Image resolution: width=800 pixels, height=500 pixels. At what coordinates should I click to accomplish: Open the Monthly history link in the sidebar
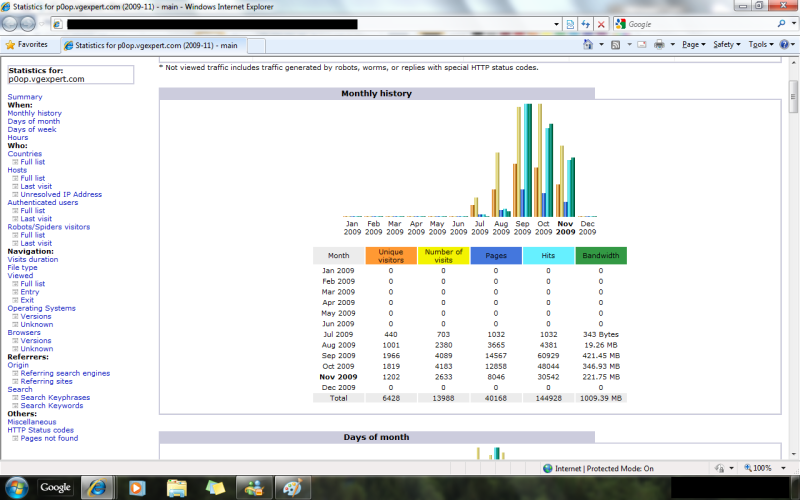pos(34,113)
